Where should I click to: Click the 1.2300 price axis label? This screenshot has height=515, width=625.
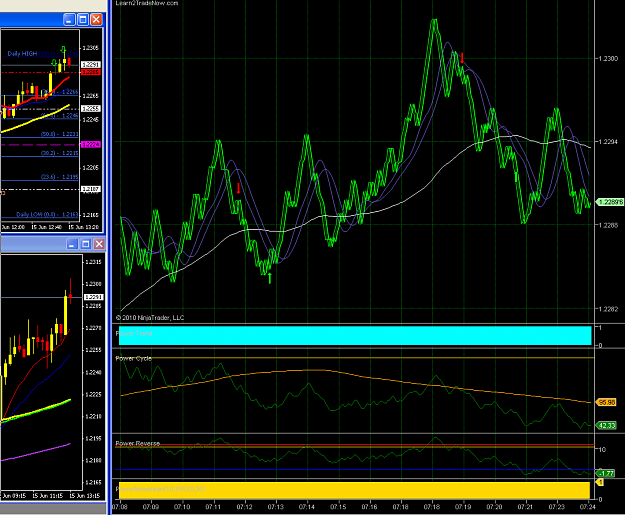click(609, 59)
